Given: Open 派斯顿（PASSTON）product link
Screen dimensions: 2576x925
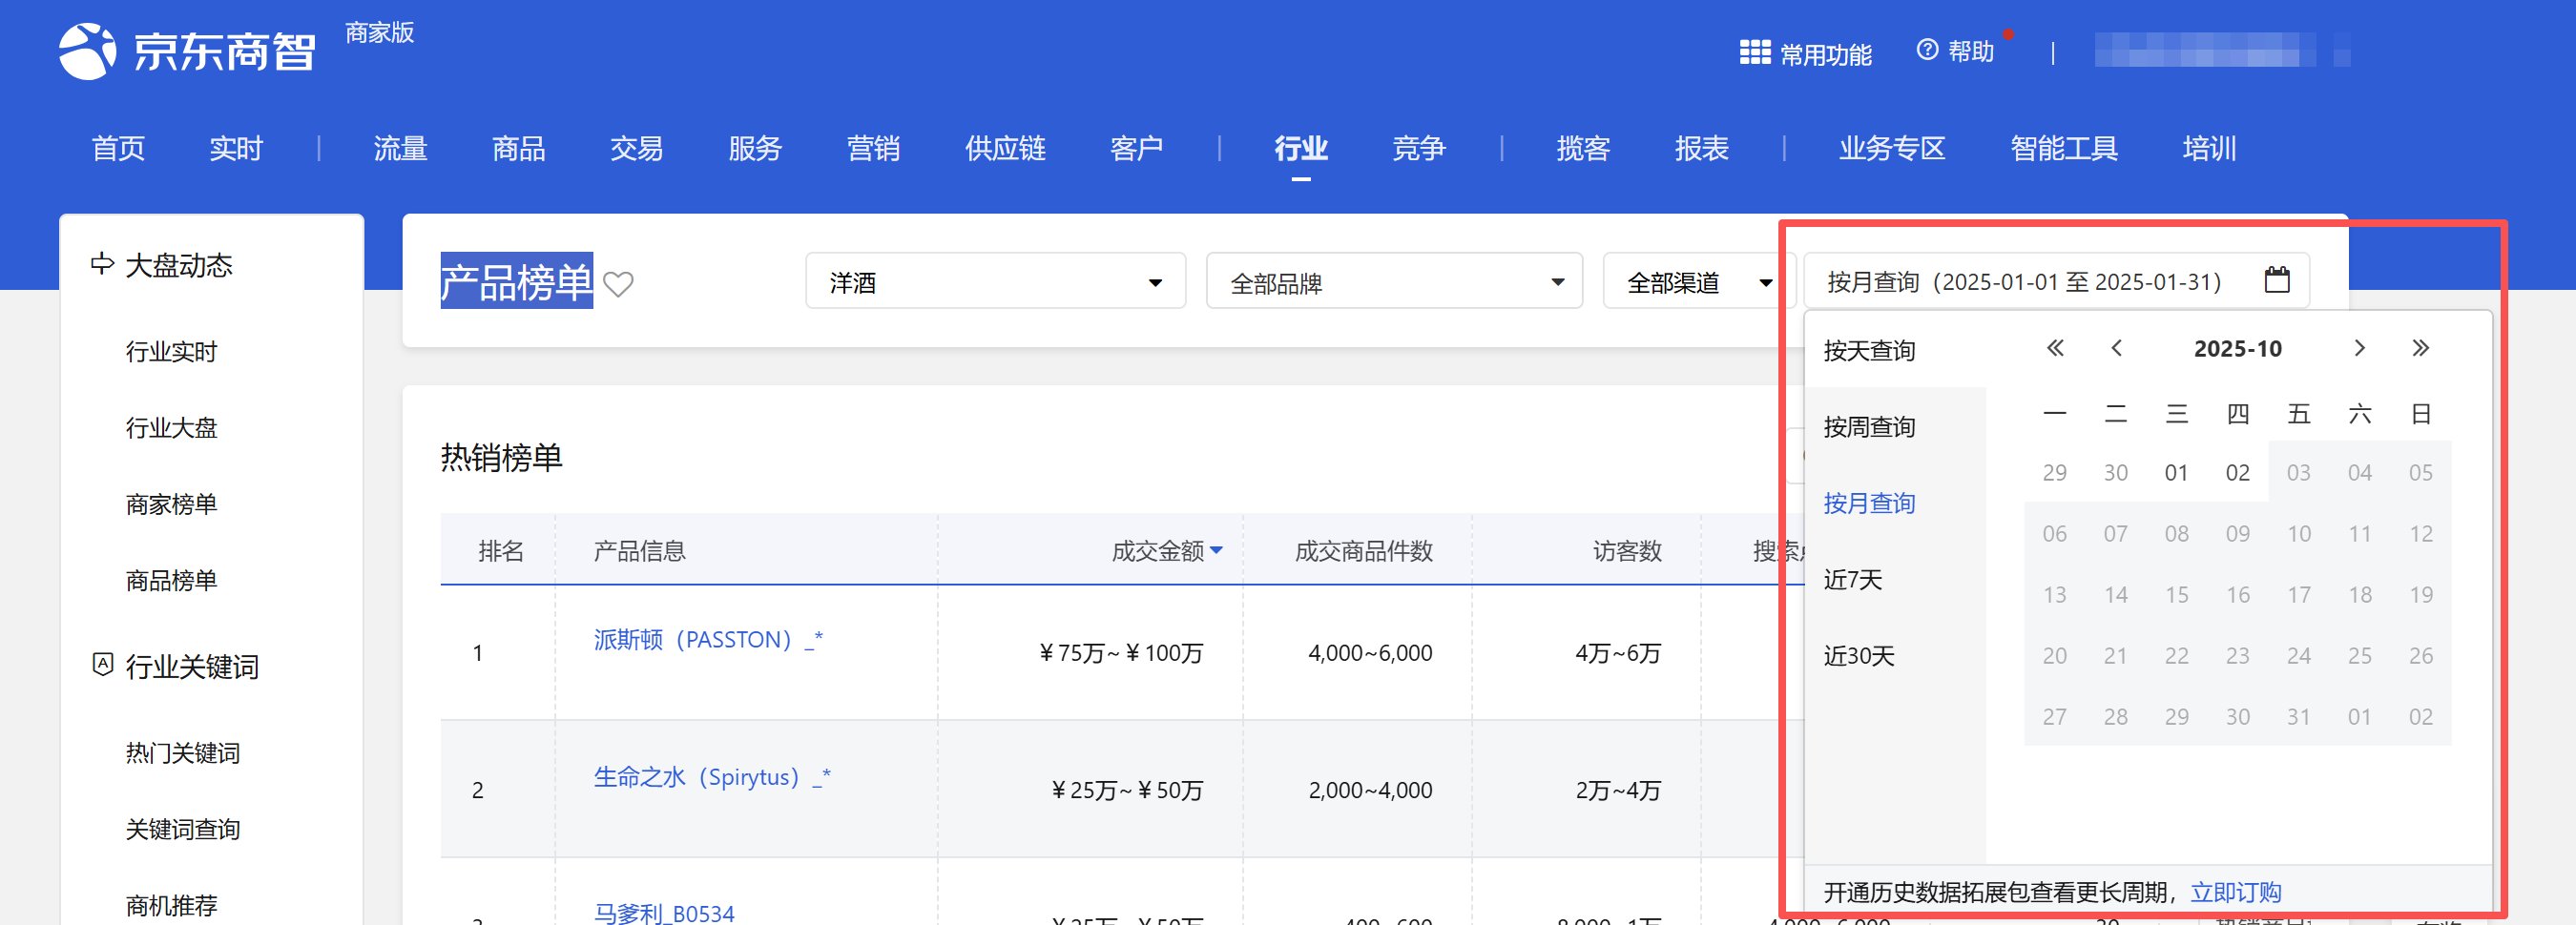Looking at the screenshot, I should pyautogui.click(x=708, y=639).
